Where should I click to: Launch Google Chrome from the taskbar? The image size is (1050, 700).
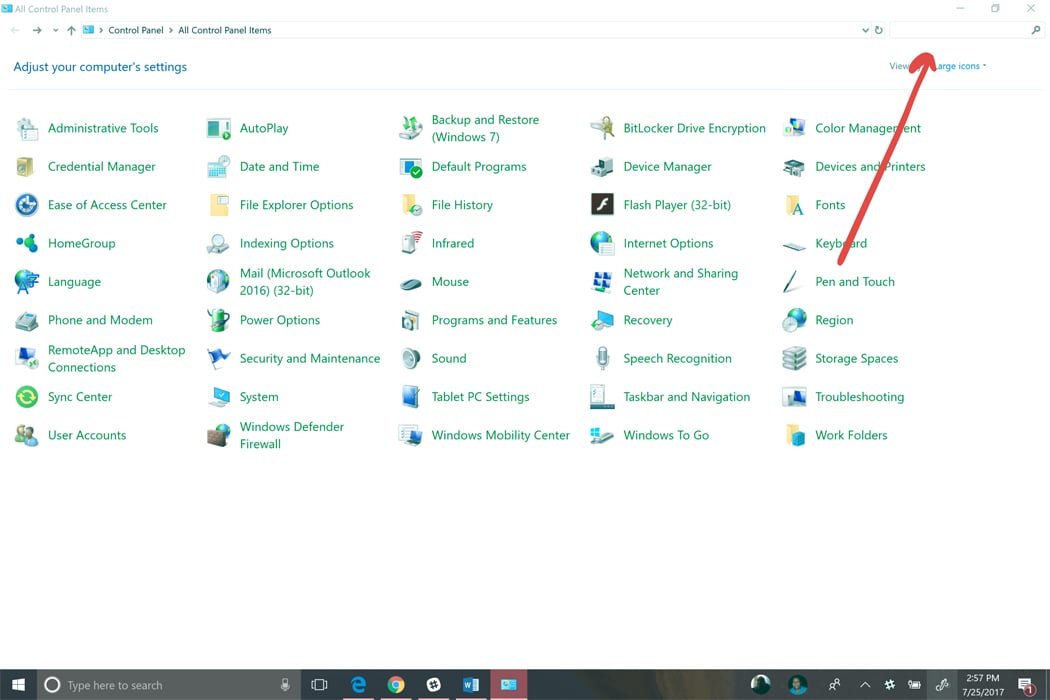[x=396, y=684]
